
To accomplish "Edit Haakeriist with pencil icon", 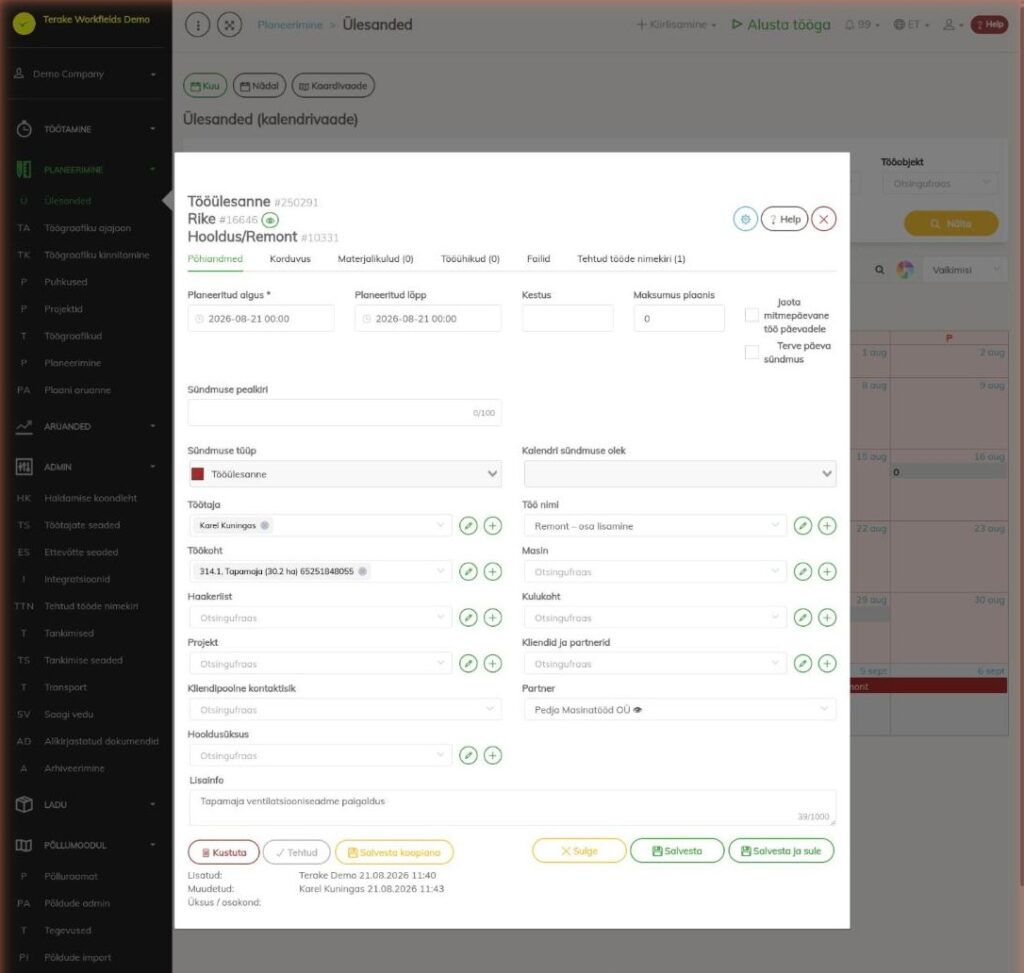I will tap(468, 617).
